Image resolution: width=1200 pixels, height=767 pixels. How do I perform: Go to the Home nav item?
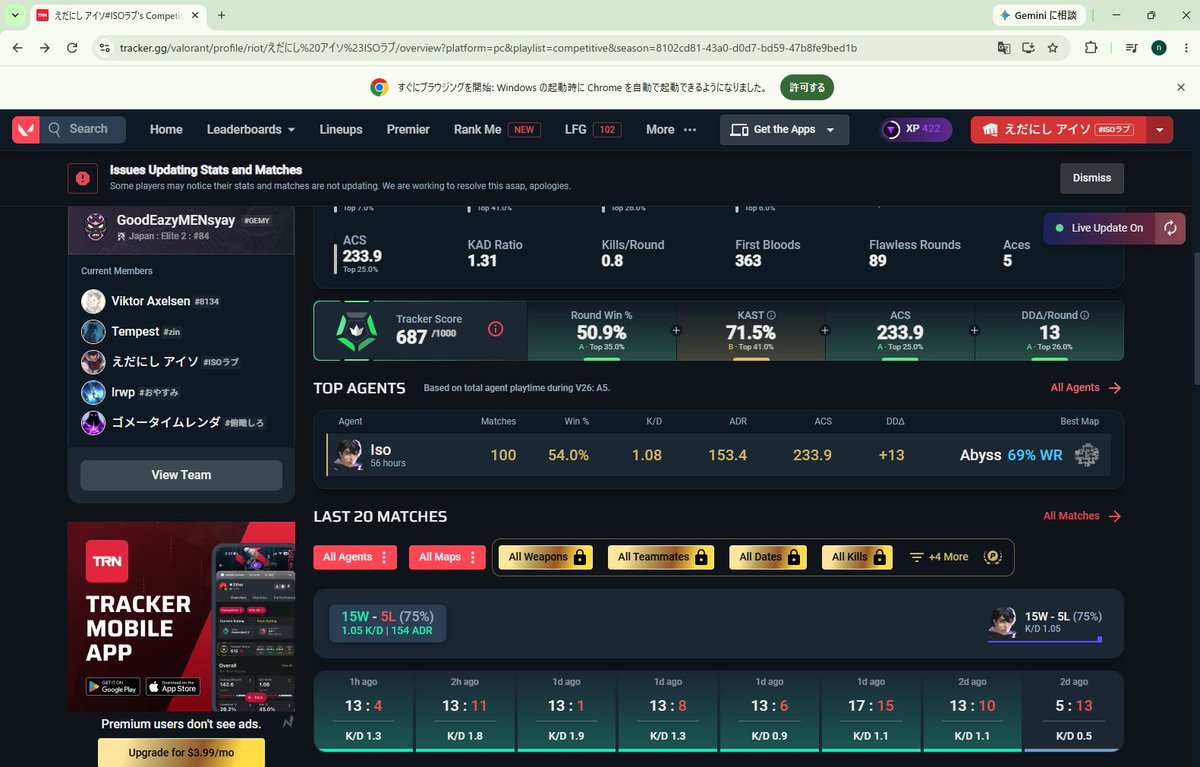click(x=166, y=130)
